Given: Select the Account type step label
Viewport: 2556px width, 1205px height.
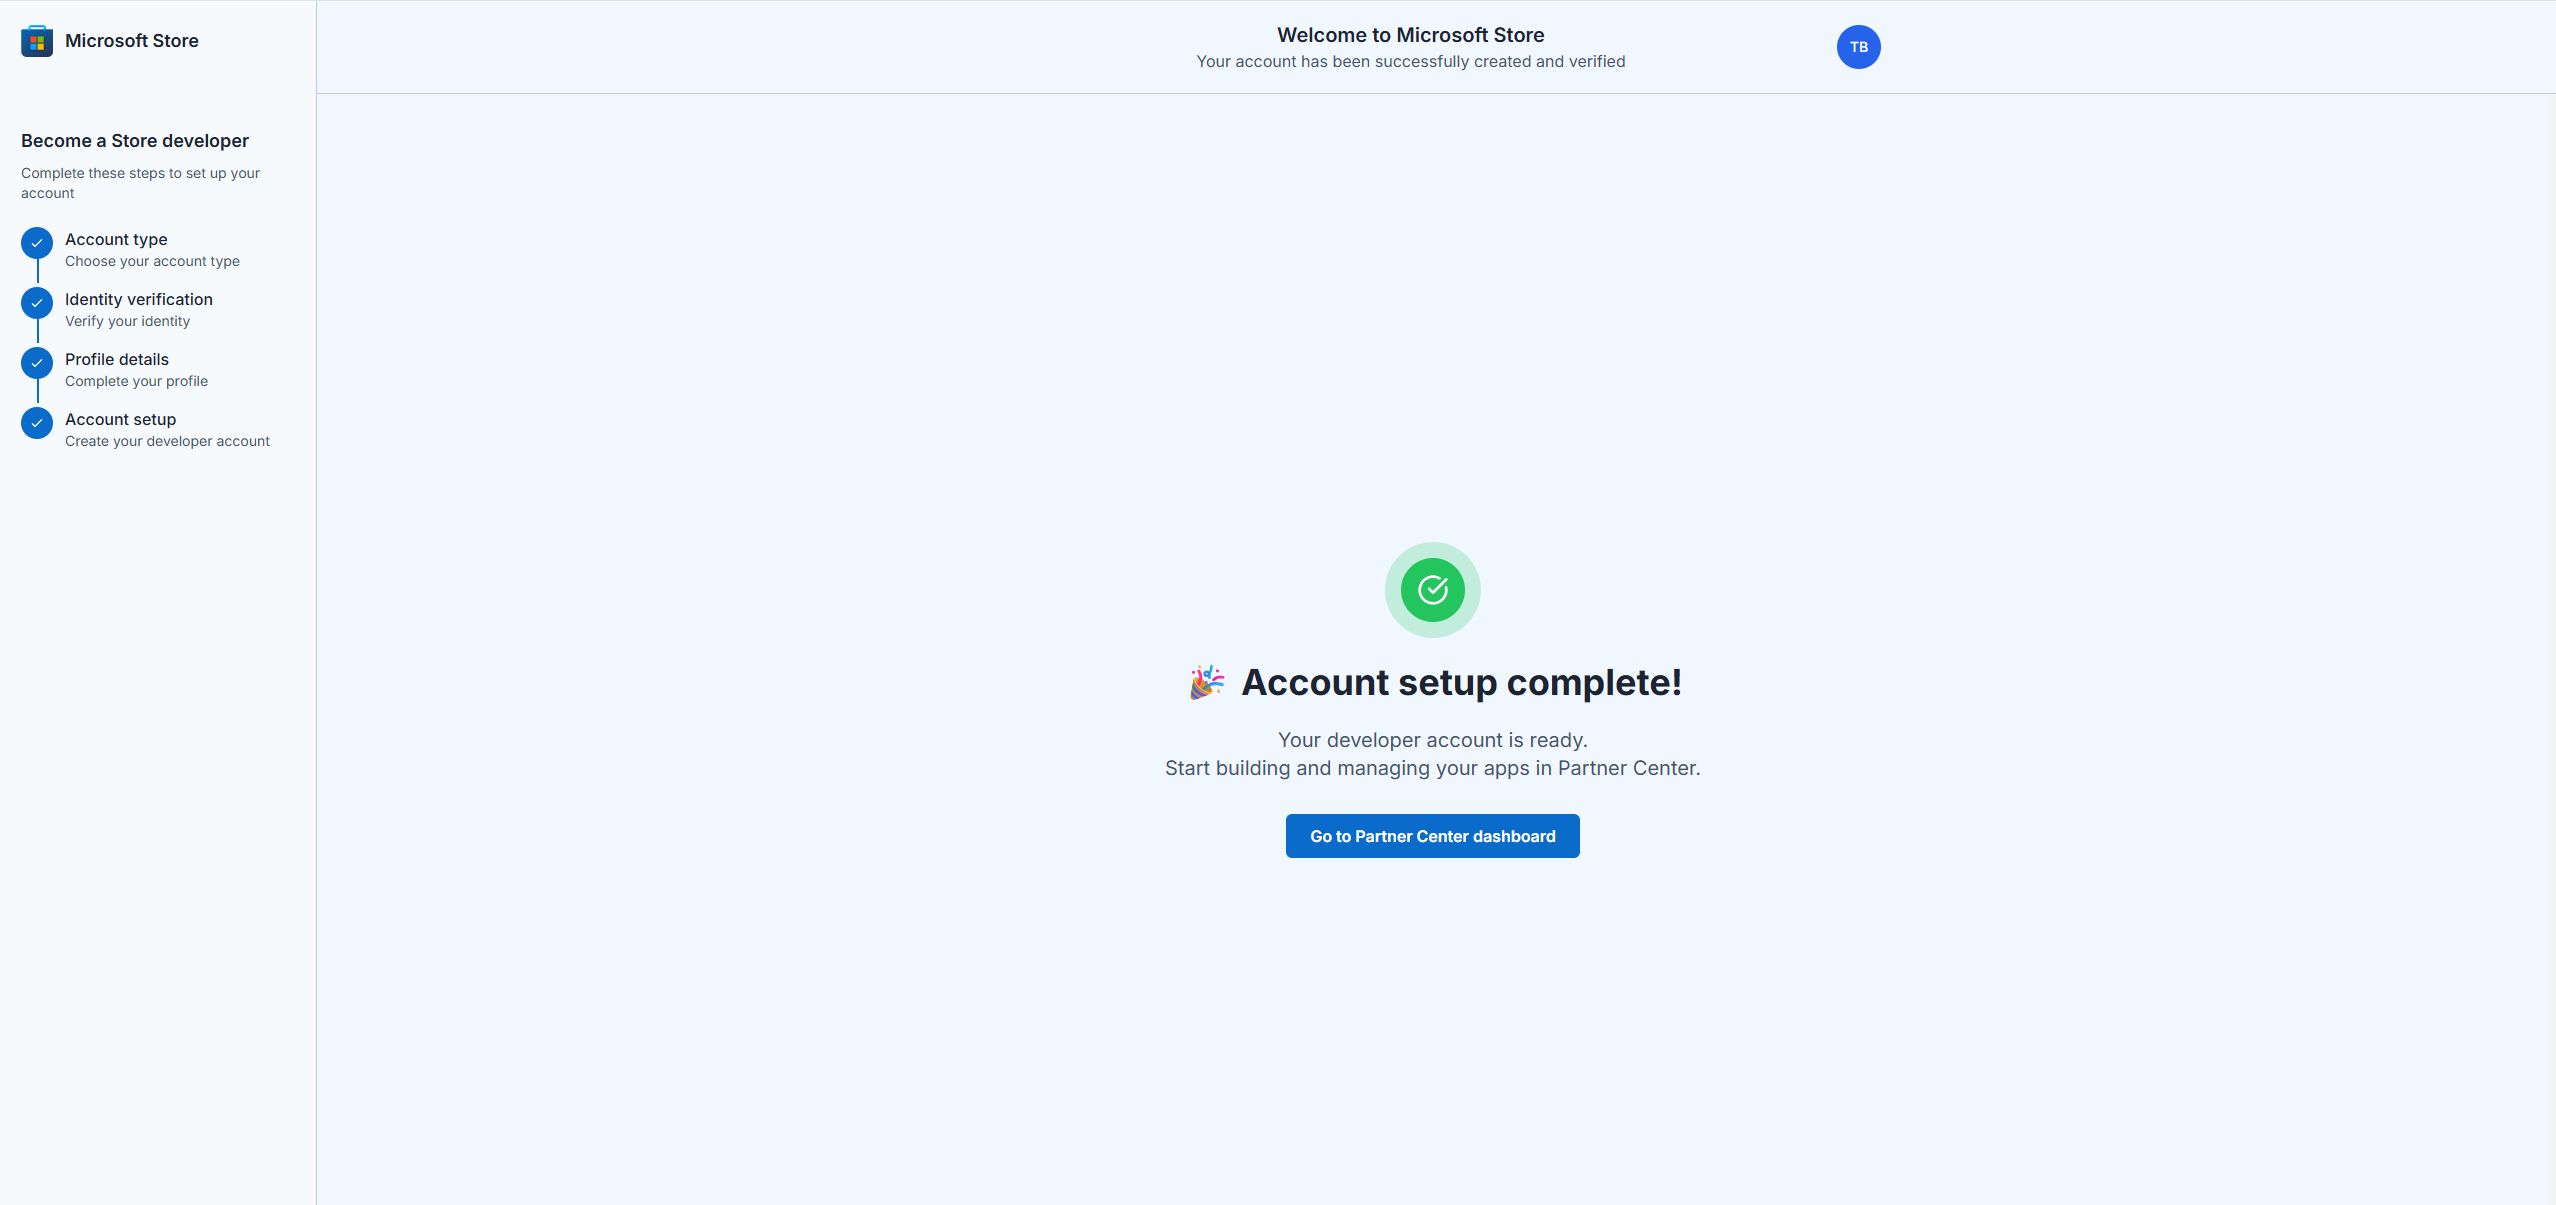Looking at the screenshot, I should pyautogui.click(x=116, y=239).
